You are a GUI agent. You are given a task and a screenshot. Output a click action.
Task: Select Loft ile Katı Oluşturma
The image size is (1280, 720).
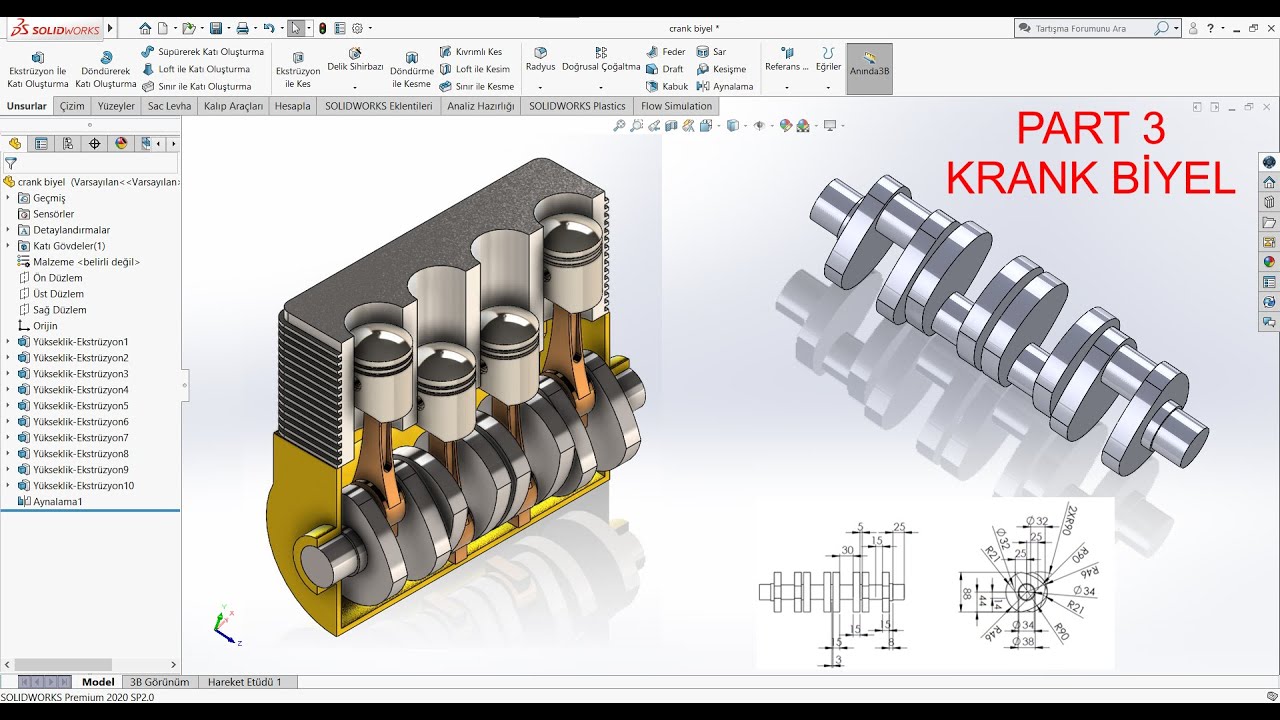tap(196, 69)
